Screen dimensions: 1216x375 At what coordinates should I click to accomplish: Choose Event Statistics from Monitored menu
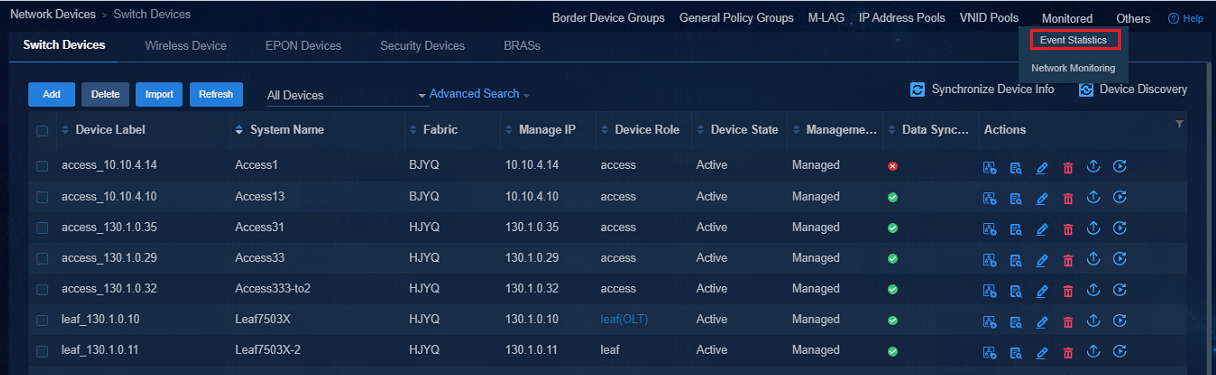(x=1073, y=41)
